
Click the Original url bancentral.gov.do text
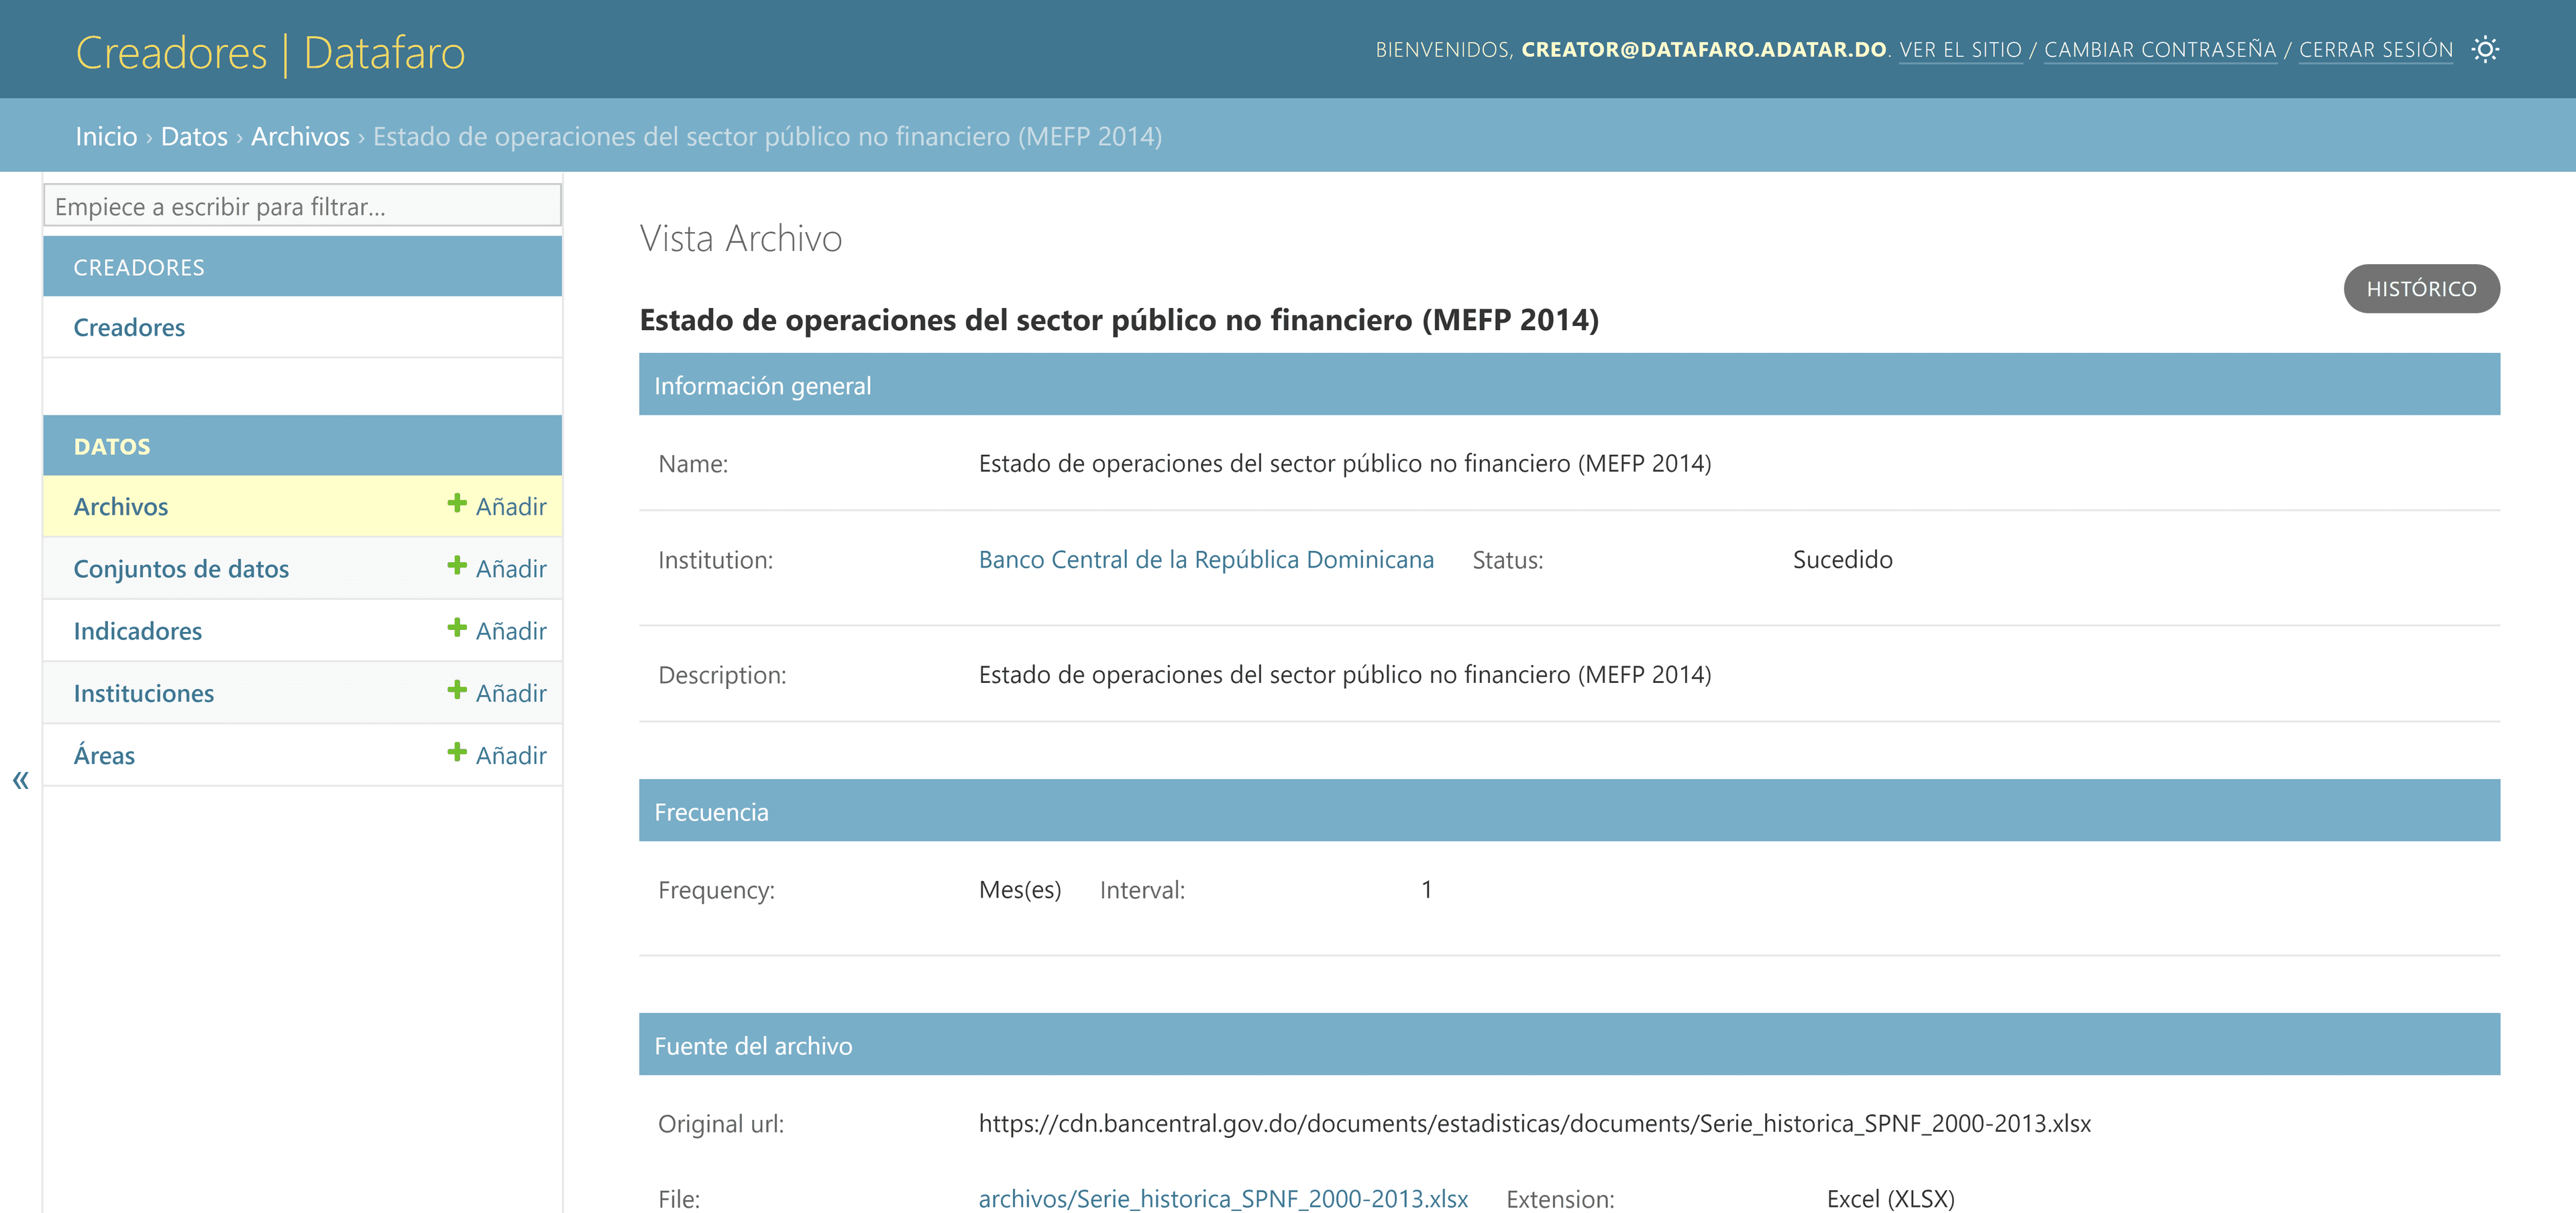coord(1535,1123)
